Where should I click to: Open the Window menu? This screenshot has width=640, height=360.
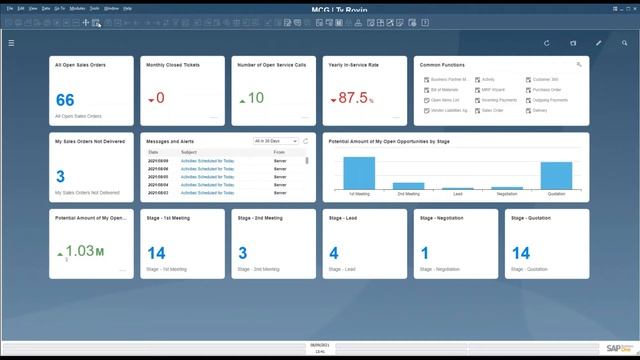[x=111, y=8]
